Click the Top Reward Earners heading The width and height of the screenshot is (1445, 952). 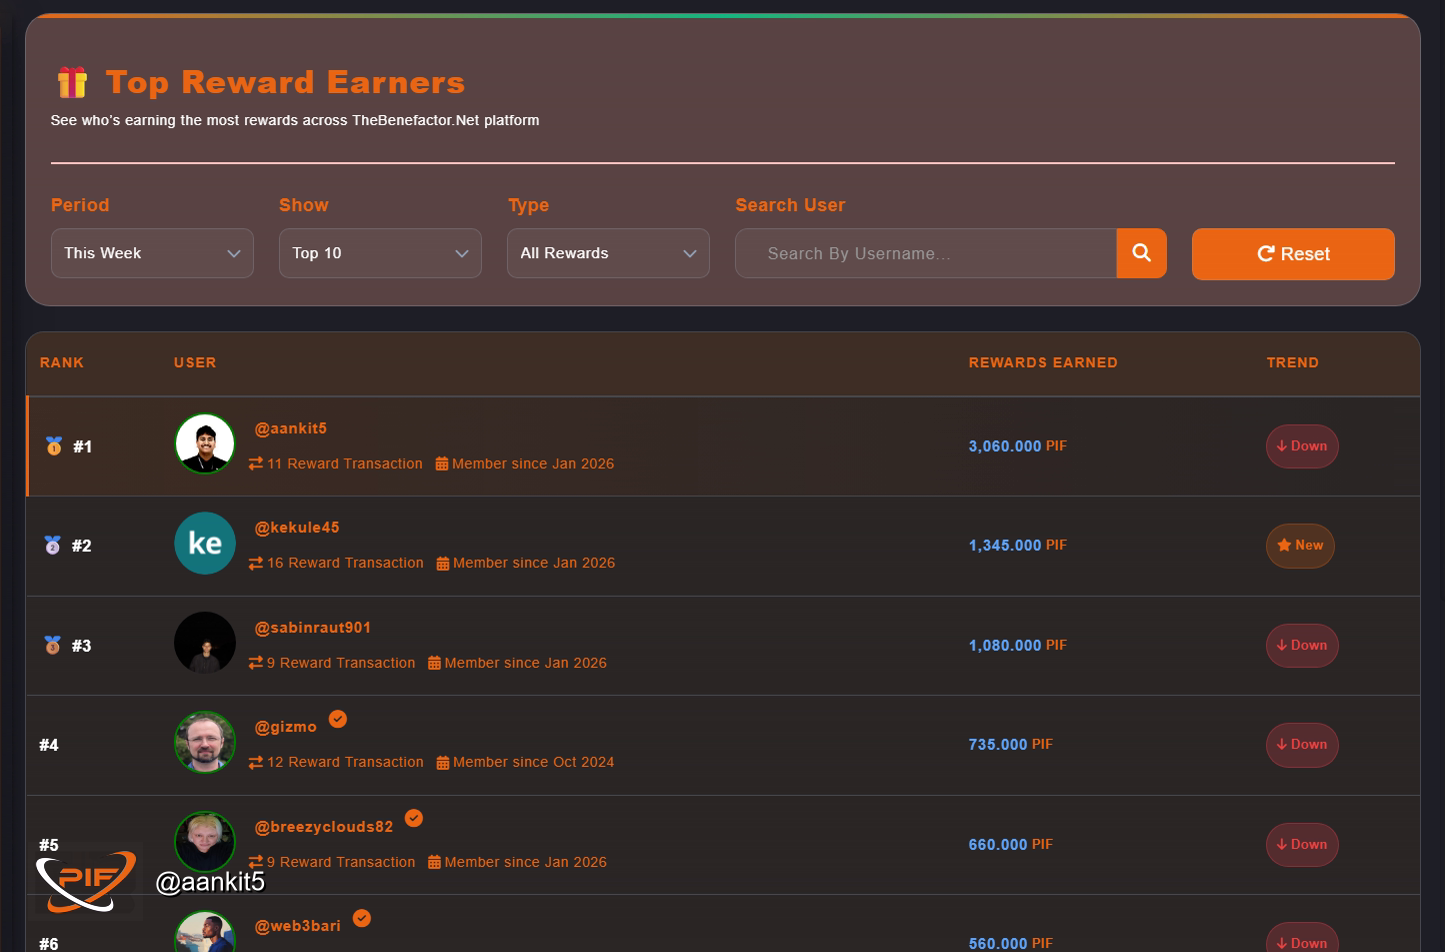point(285,82)
